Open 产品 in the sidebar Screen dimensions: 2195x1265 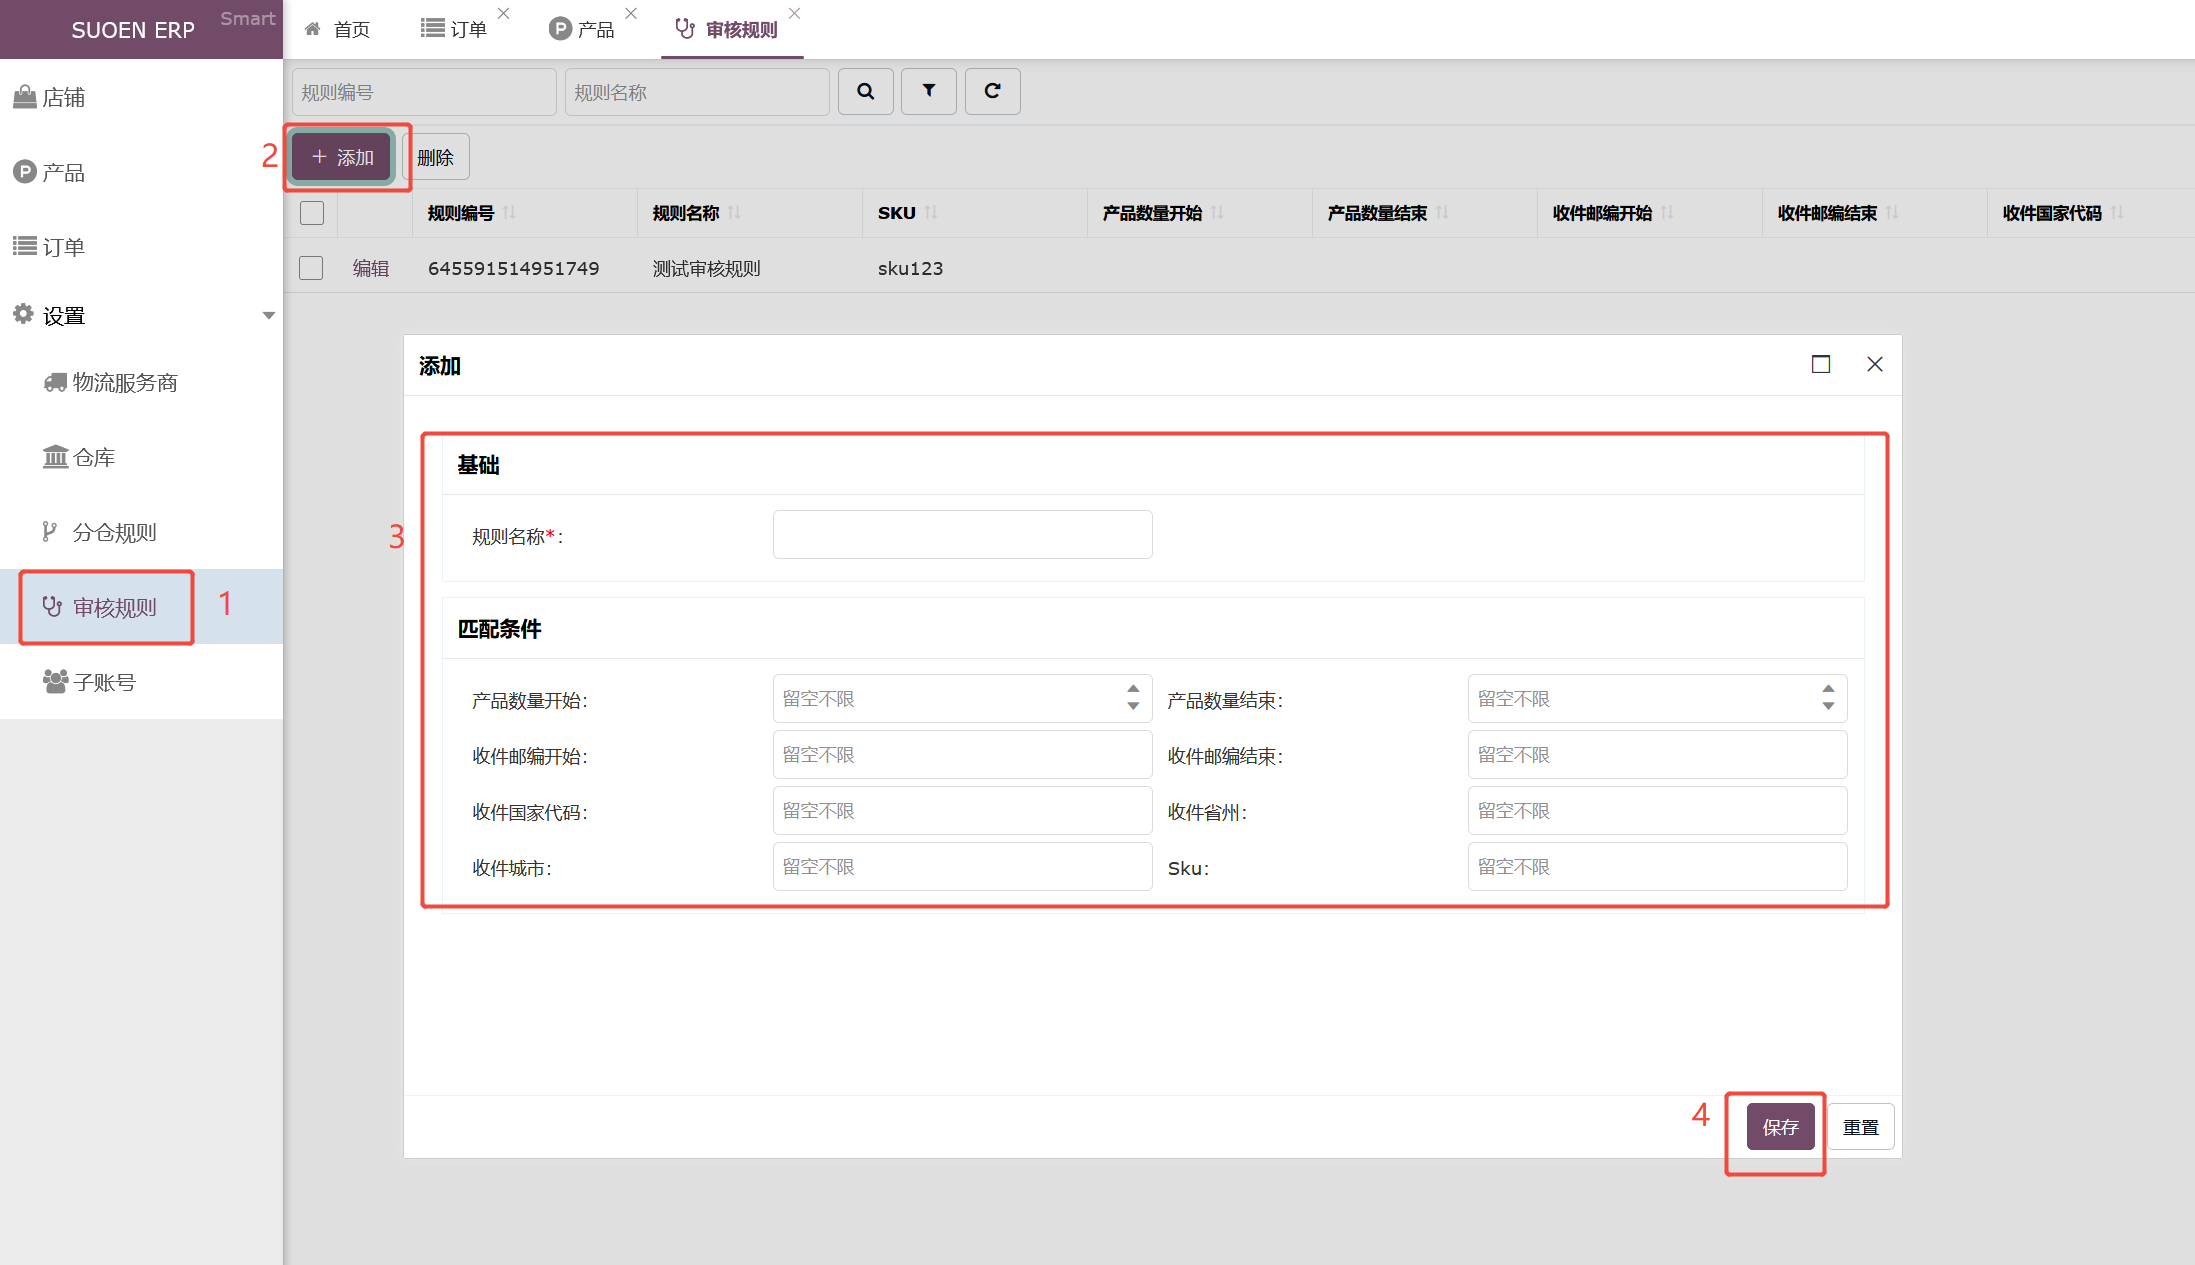point(141,172)
